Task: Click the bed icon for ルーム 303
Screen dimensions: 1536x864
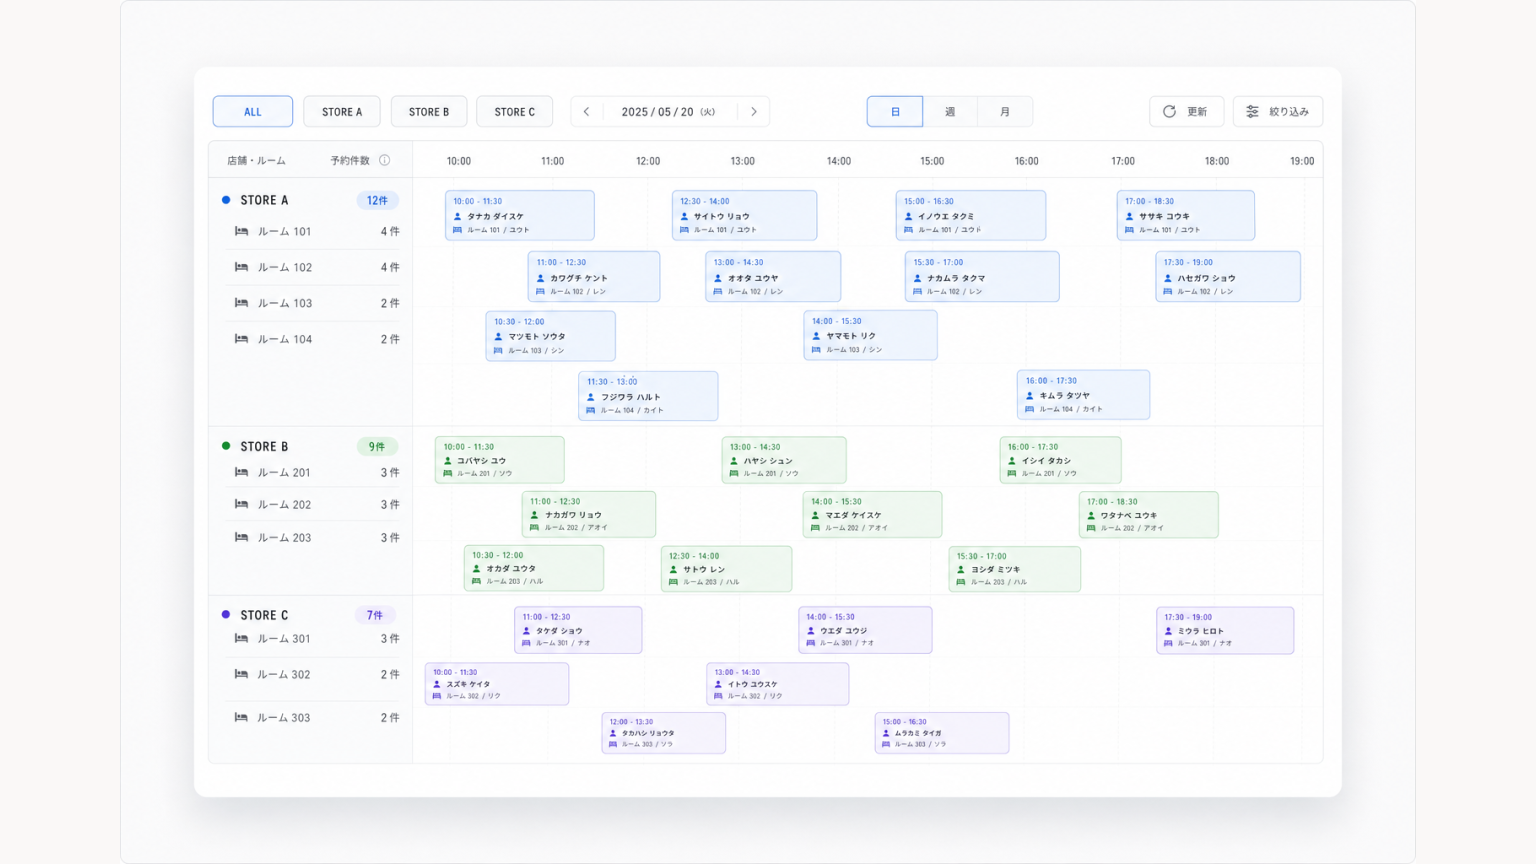Action: 241,717
